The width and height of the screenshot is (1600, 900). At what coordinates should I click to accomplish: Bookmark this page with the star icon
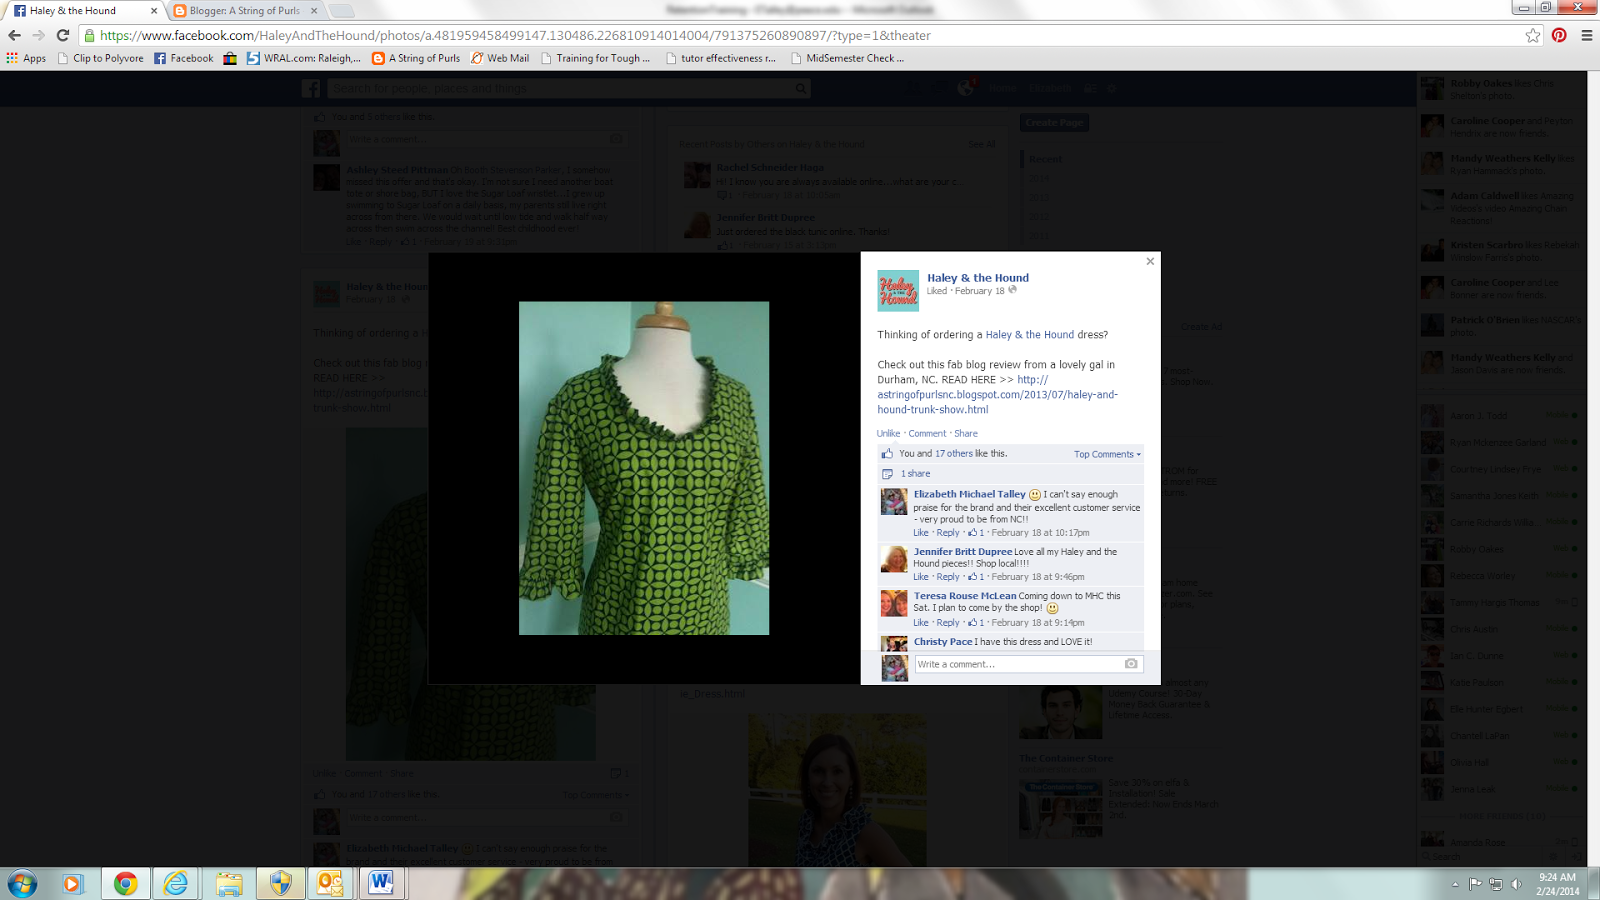pos(1533,35)
